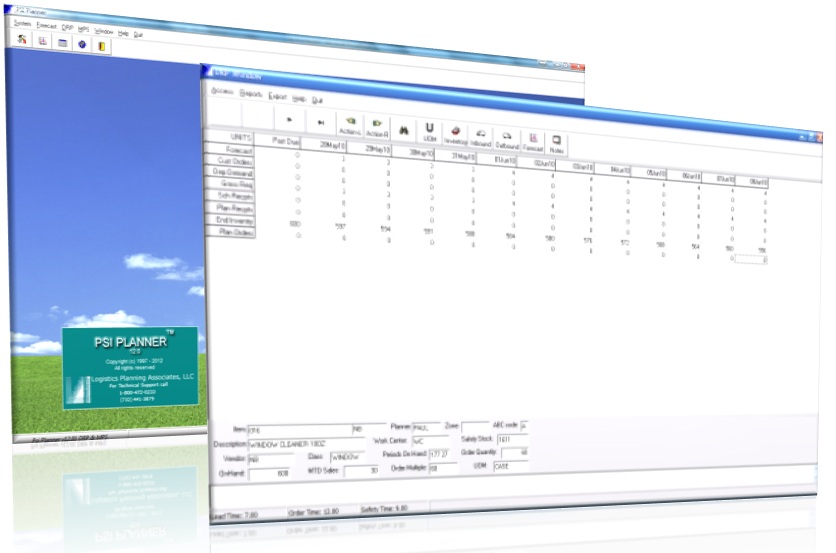Click the Periods On Hand field
Screen dimensions: 836x553
(x=440, y=454)
